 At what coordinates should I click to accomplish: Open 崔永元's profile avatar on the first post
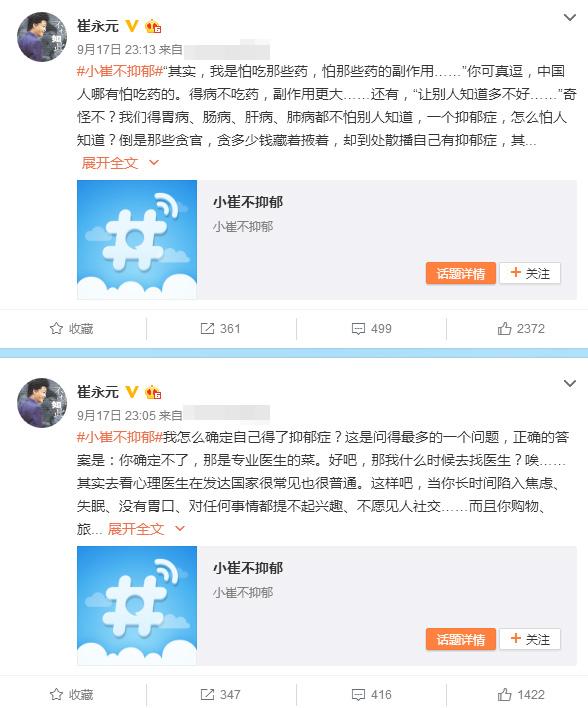point(42,37)
